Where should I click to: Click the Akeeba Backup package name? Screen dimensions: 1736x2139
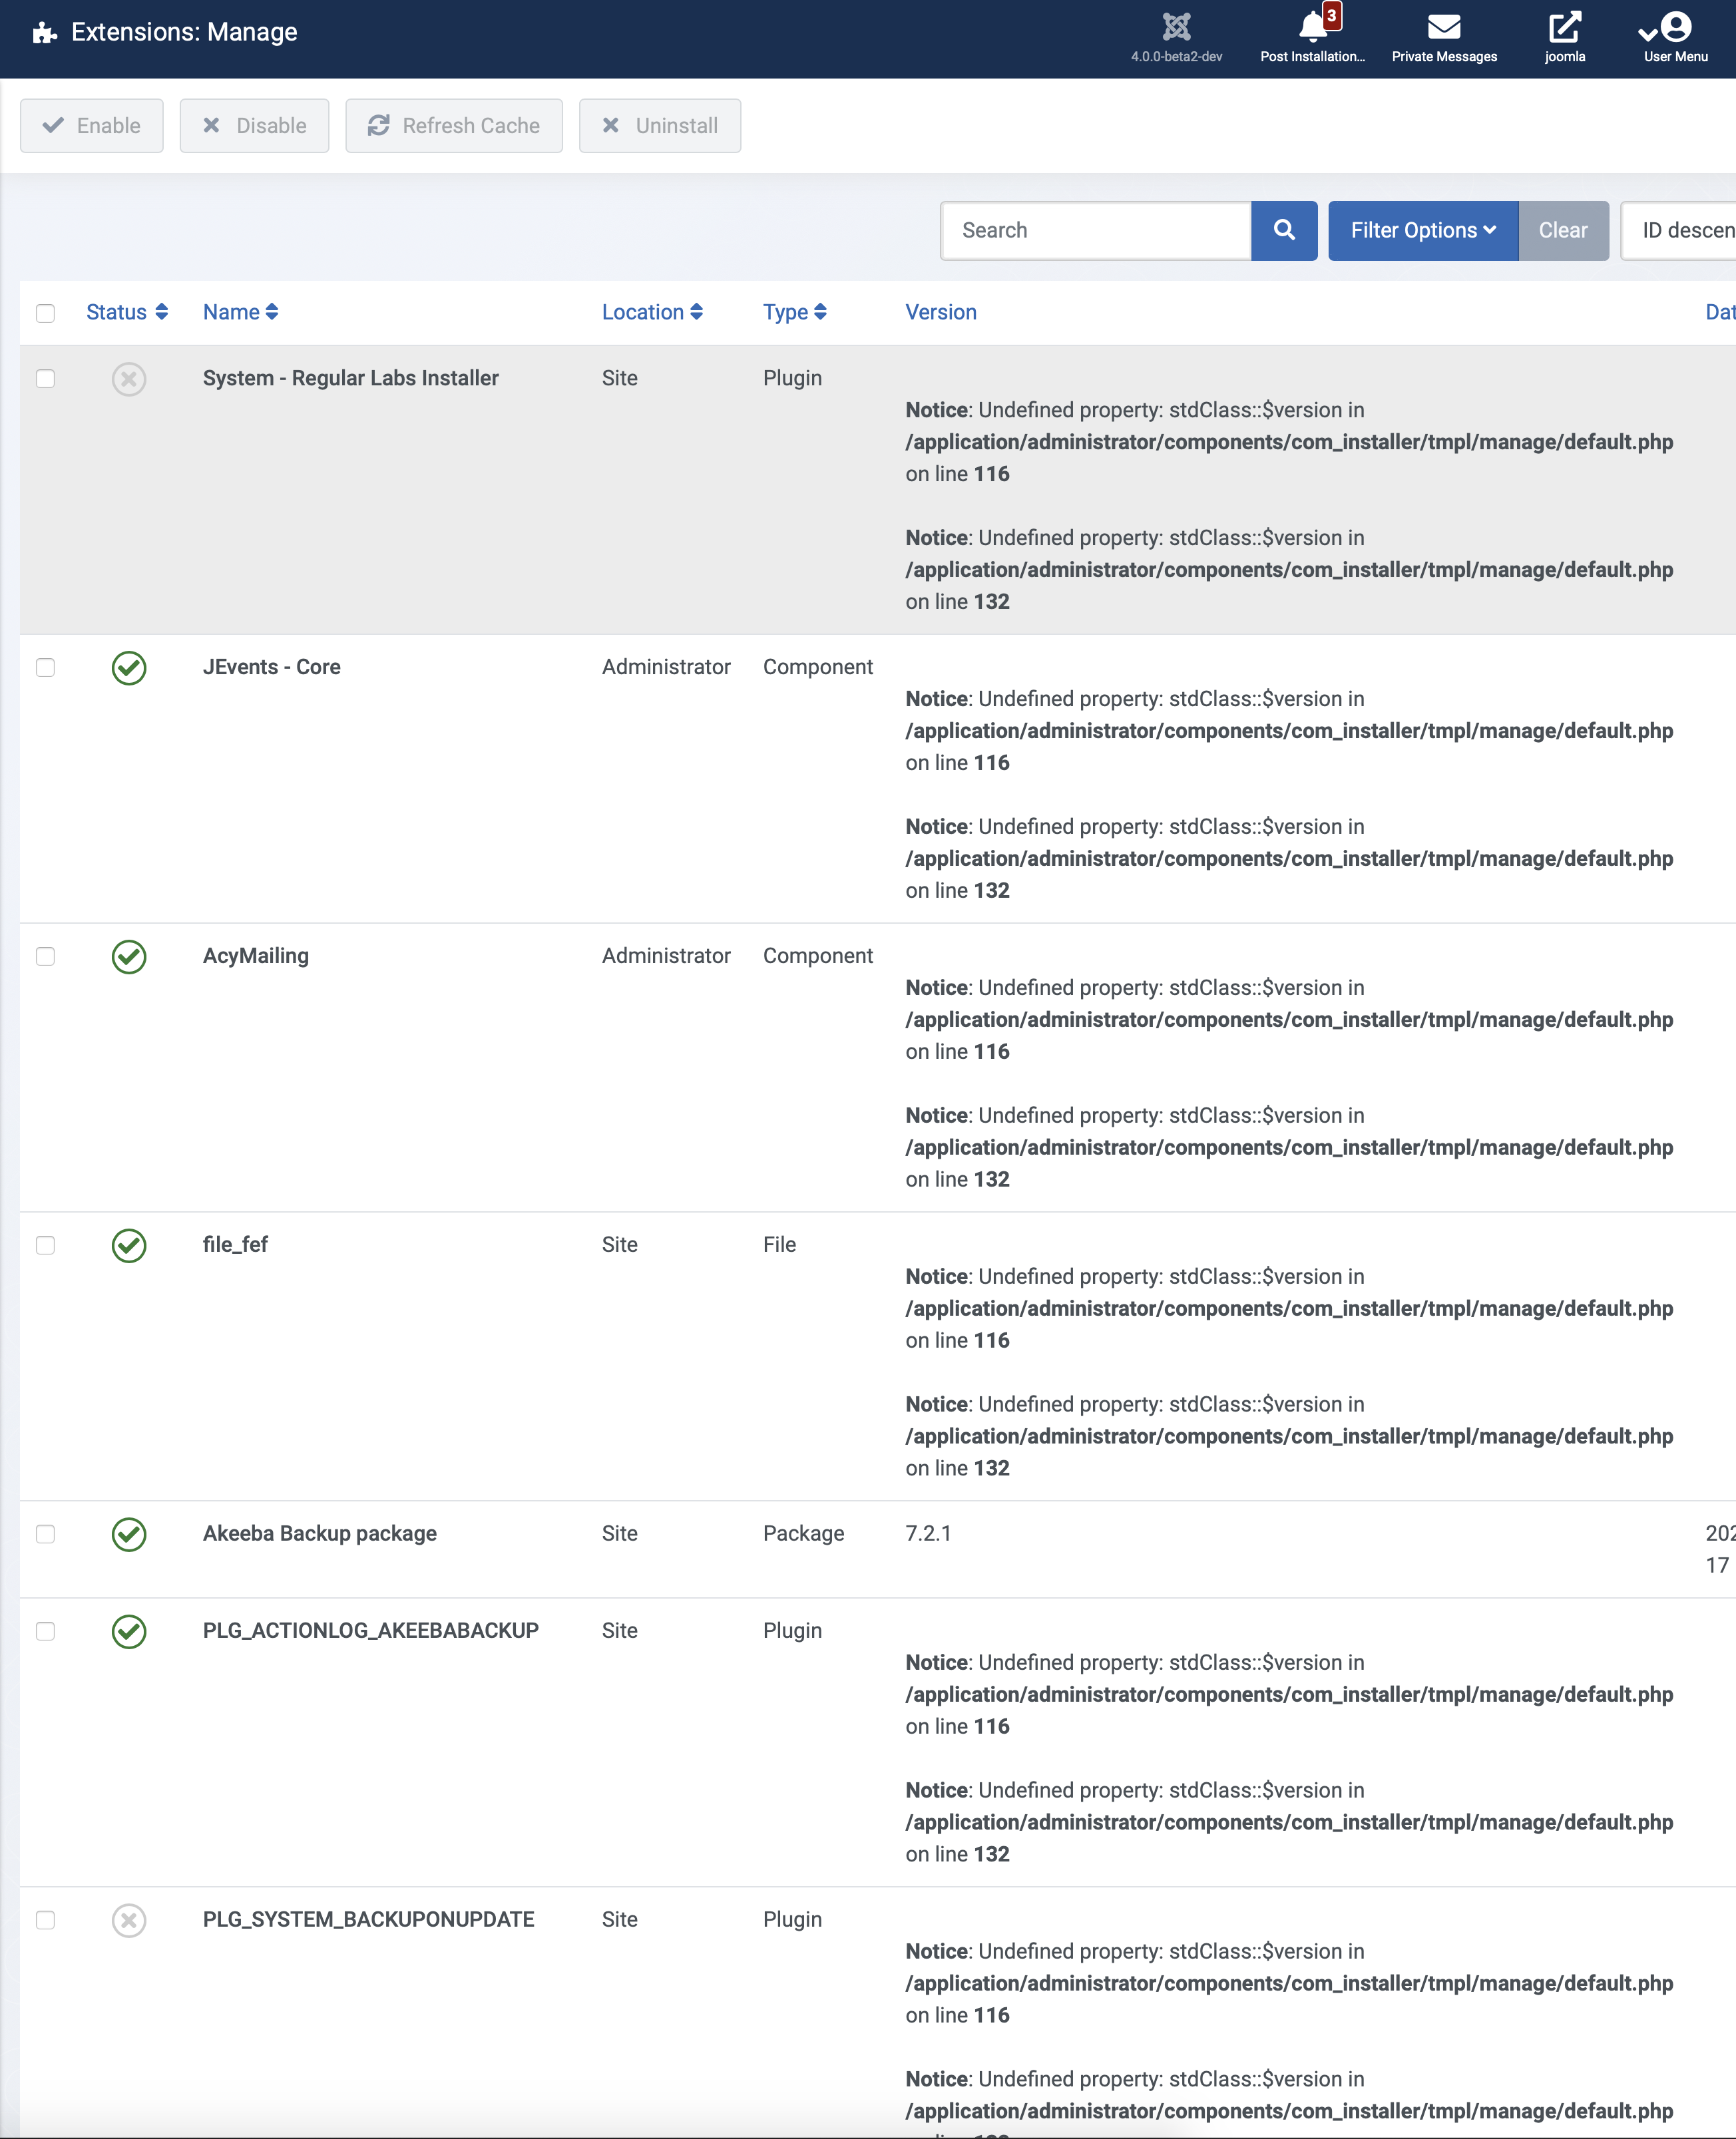(x=320, y=1533)
